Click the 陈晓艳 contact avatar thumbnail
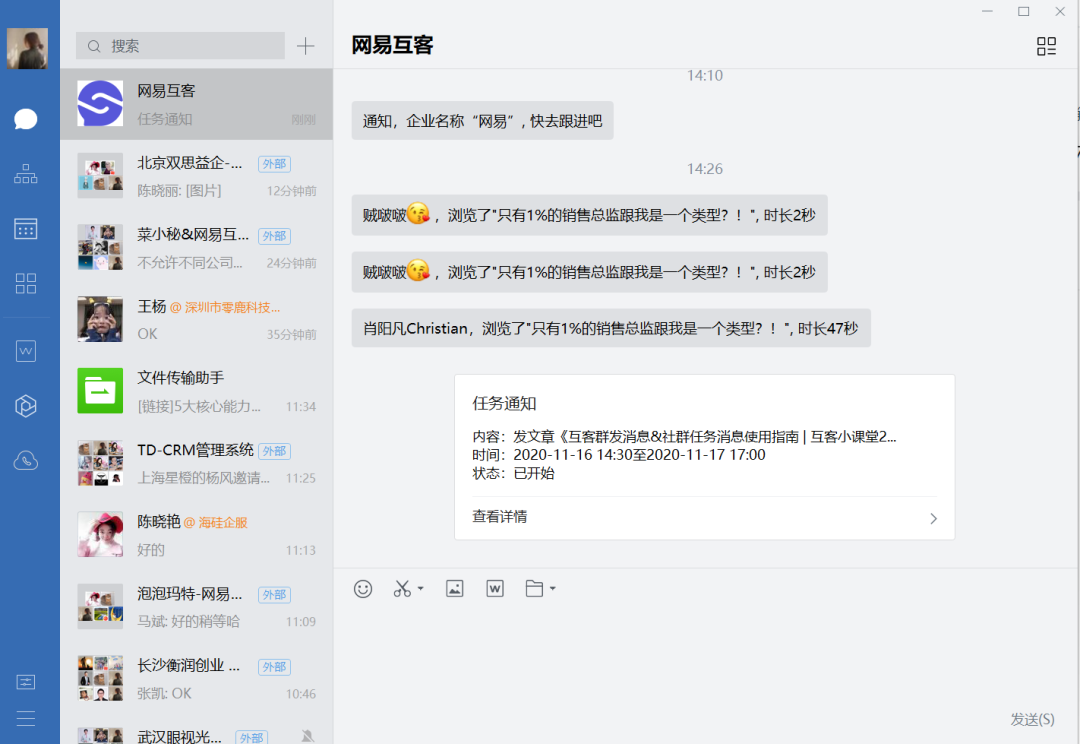1080x744 pixels. coord(100,535)
